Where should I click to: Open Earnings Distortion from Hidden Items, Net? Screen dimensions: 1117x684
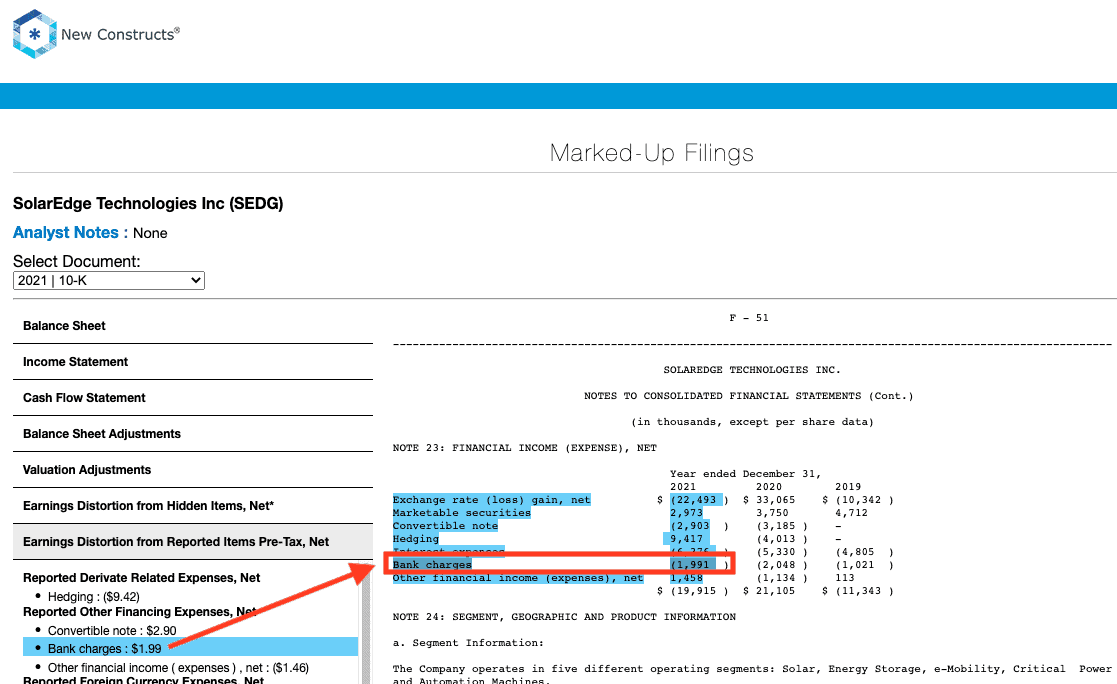pos(193,506)
